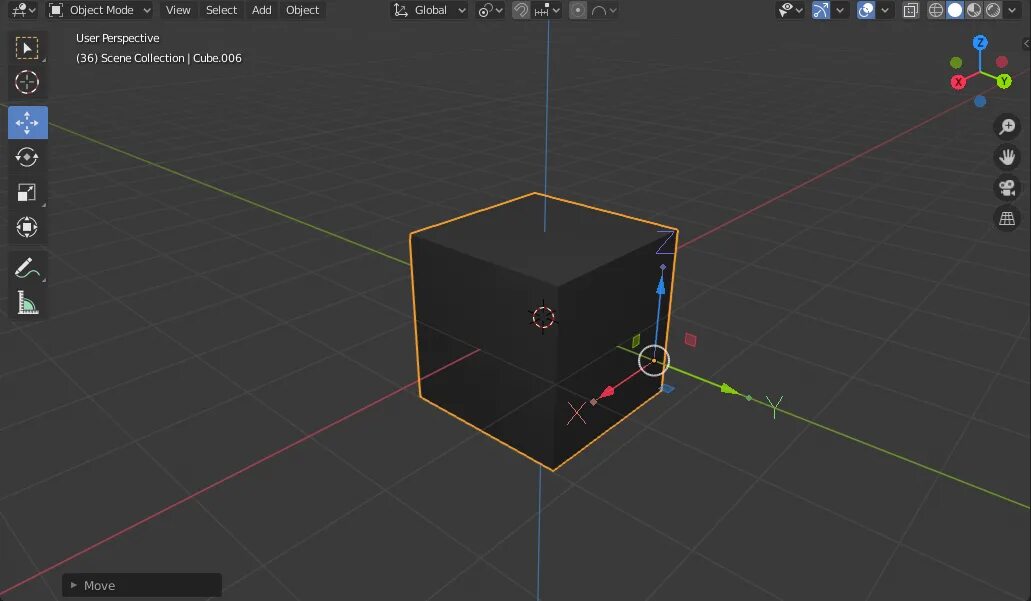Toggle show overlays button
This screenshot has width=1031, height=601.
click(866, 10)
